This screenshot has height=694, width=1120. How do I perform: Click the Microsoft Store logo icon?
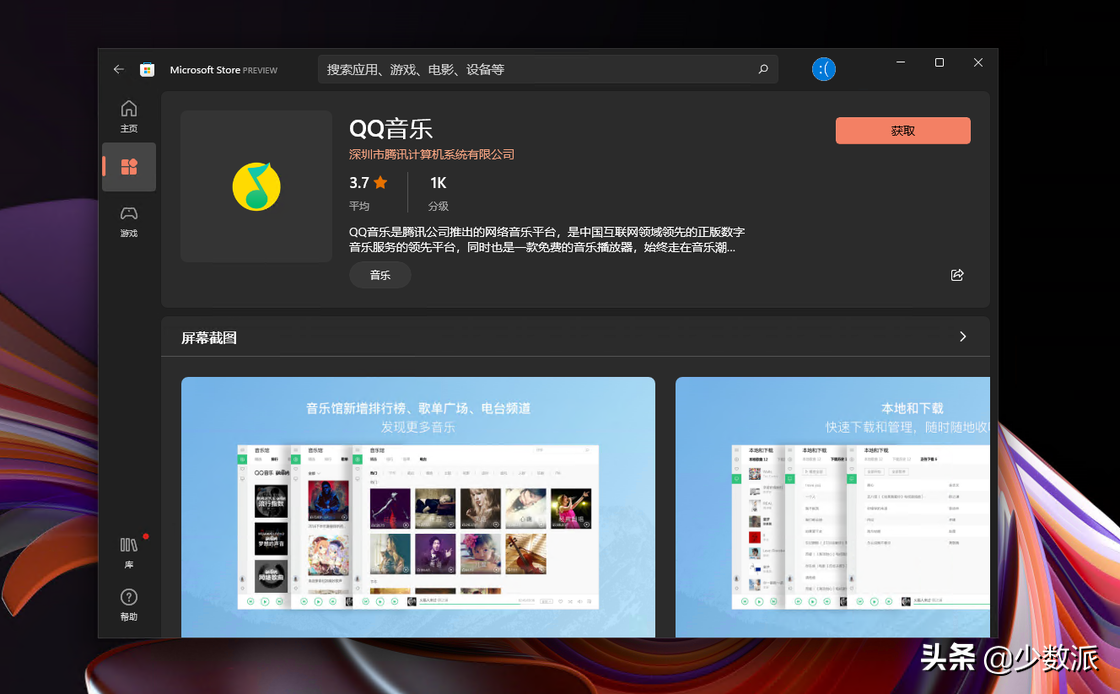(147, 69)
